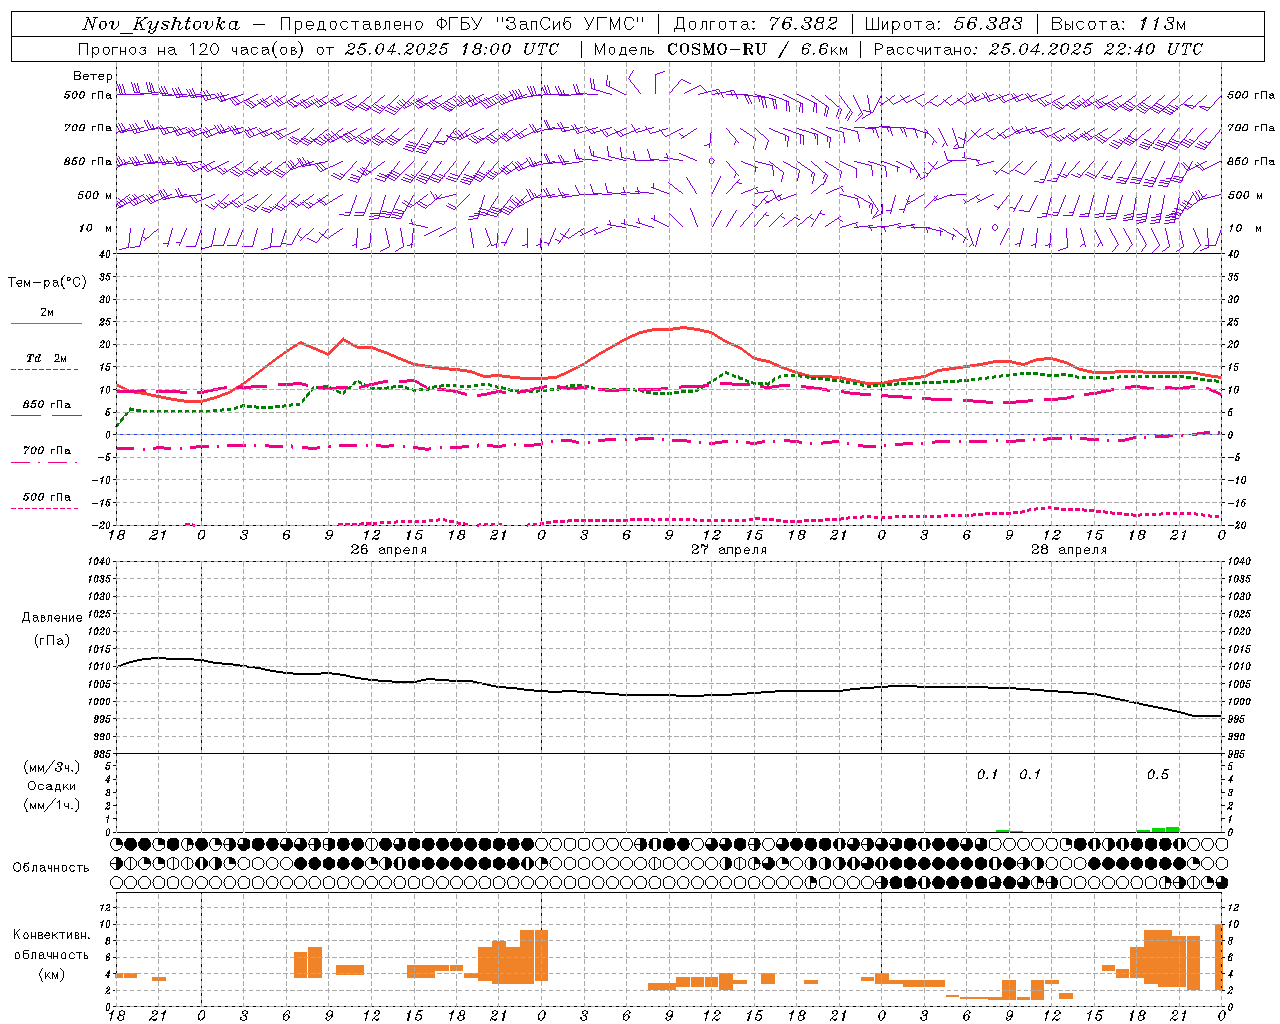Click the Конвективн. label of convective cloud chart
The height and width of the screenshot is (1024, 1280).
pyautogui.click(x=52, y=935)
